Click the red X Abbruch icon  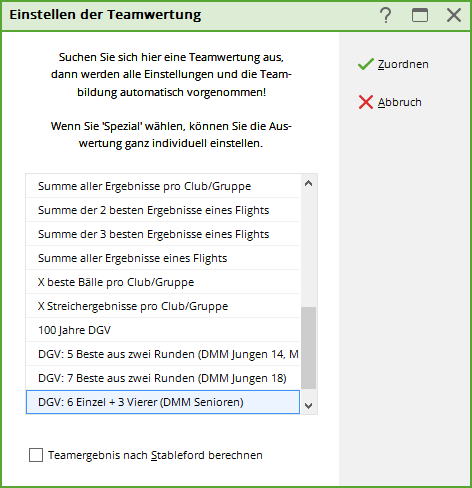coord(366,102)
